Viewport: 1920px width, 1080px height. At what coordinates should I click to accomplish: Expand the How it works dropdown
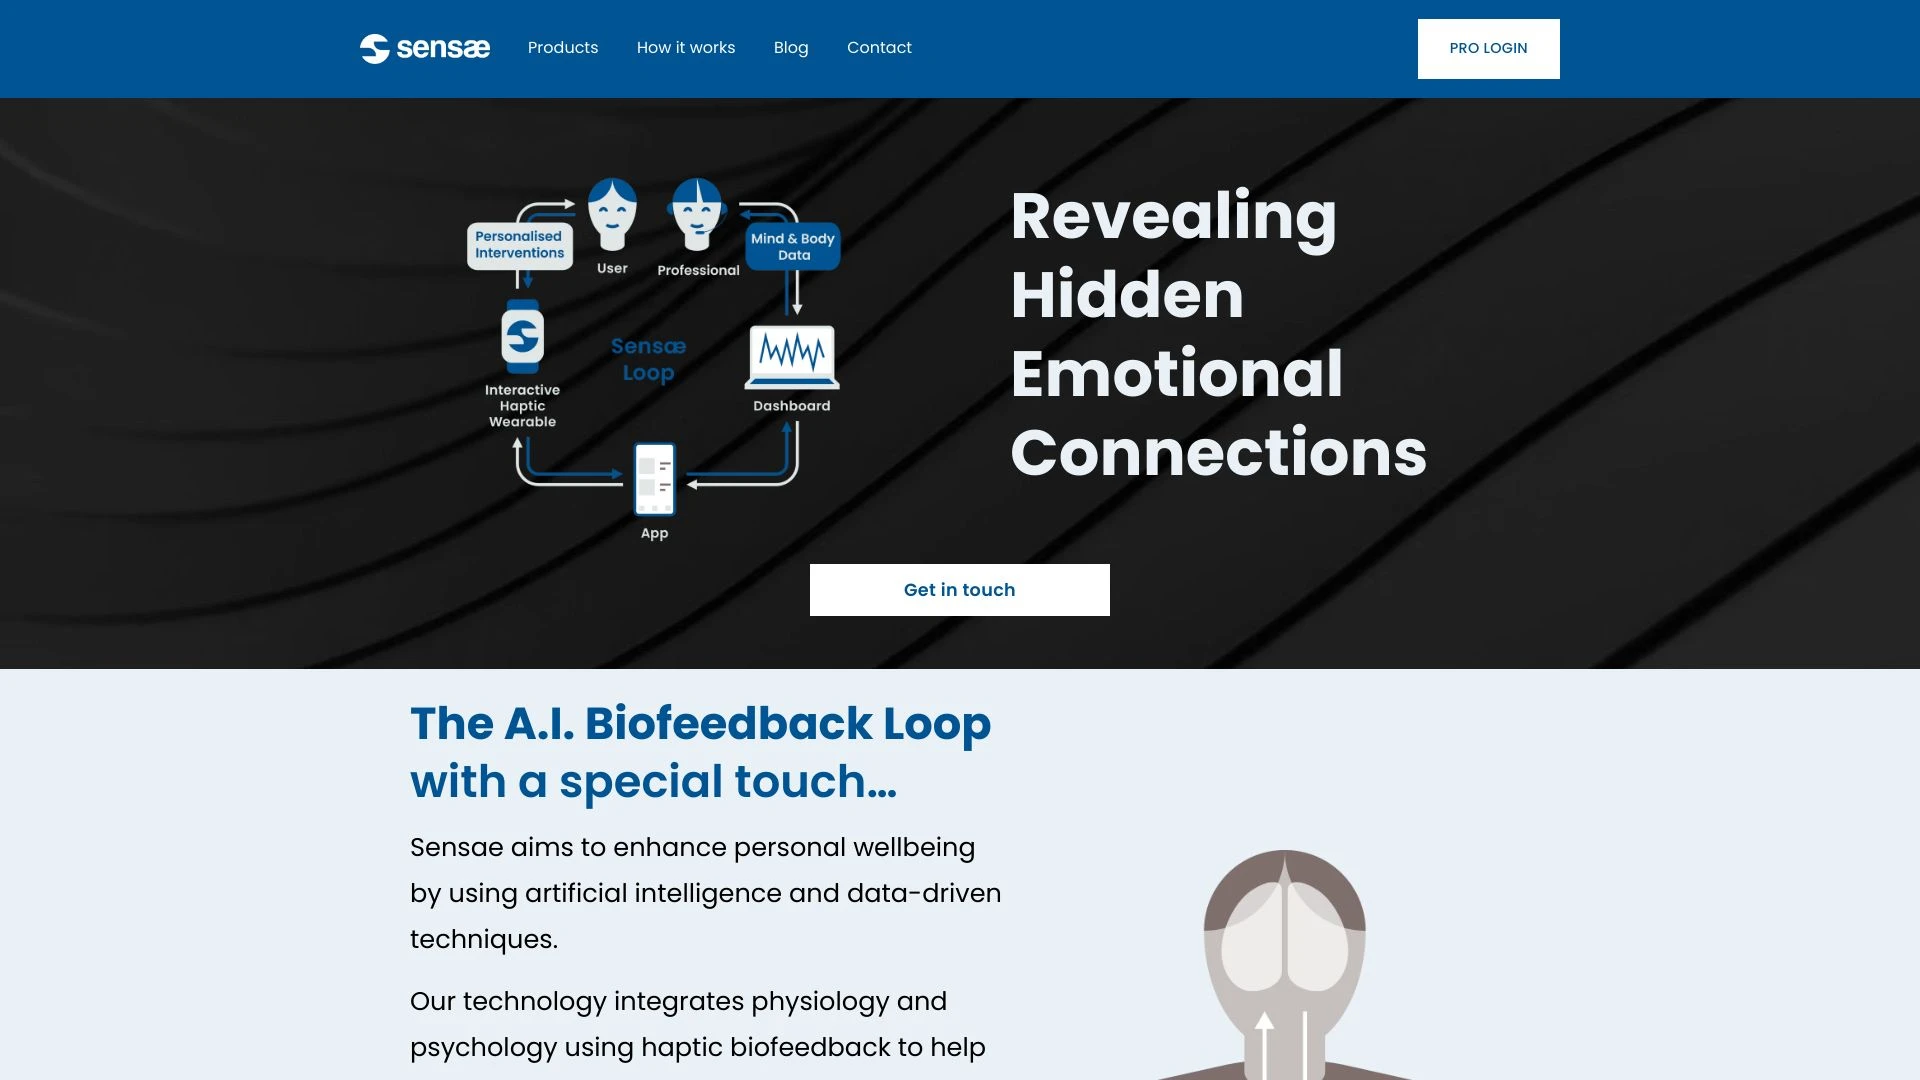tap(686, 47)
